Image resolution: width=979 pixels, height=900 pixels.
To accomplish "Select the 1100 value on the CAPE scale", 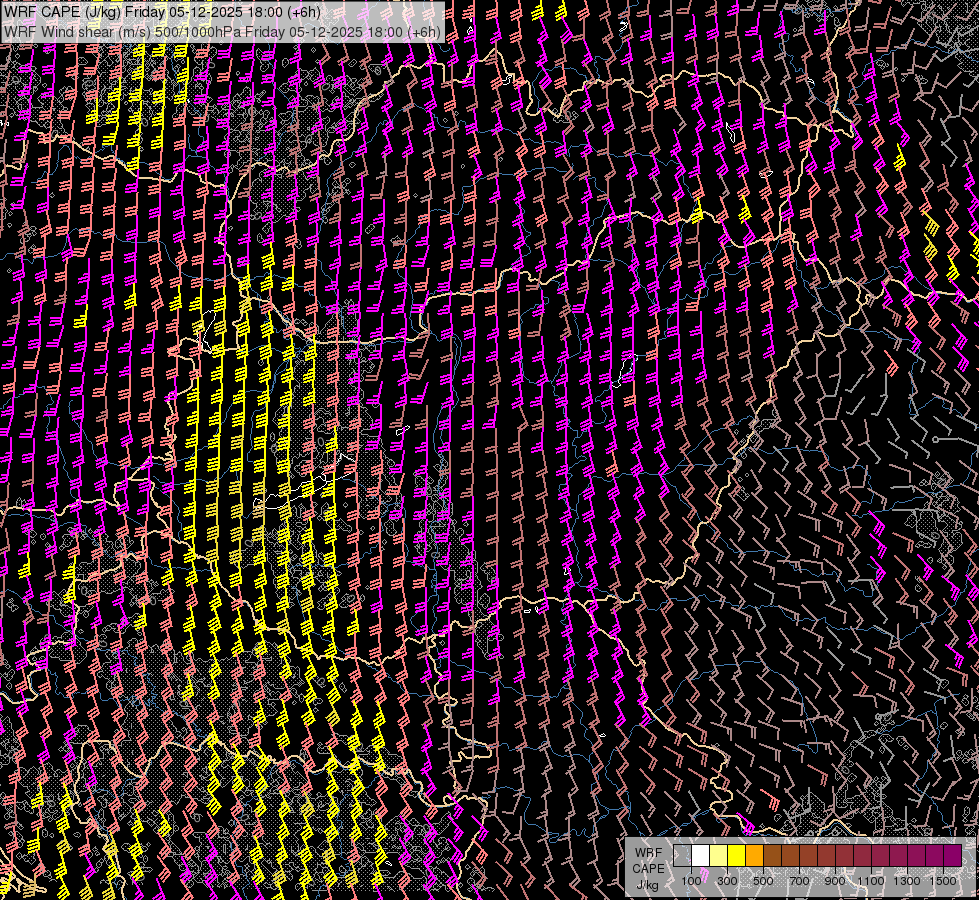I will point(871,881).
